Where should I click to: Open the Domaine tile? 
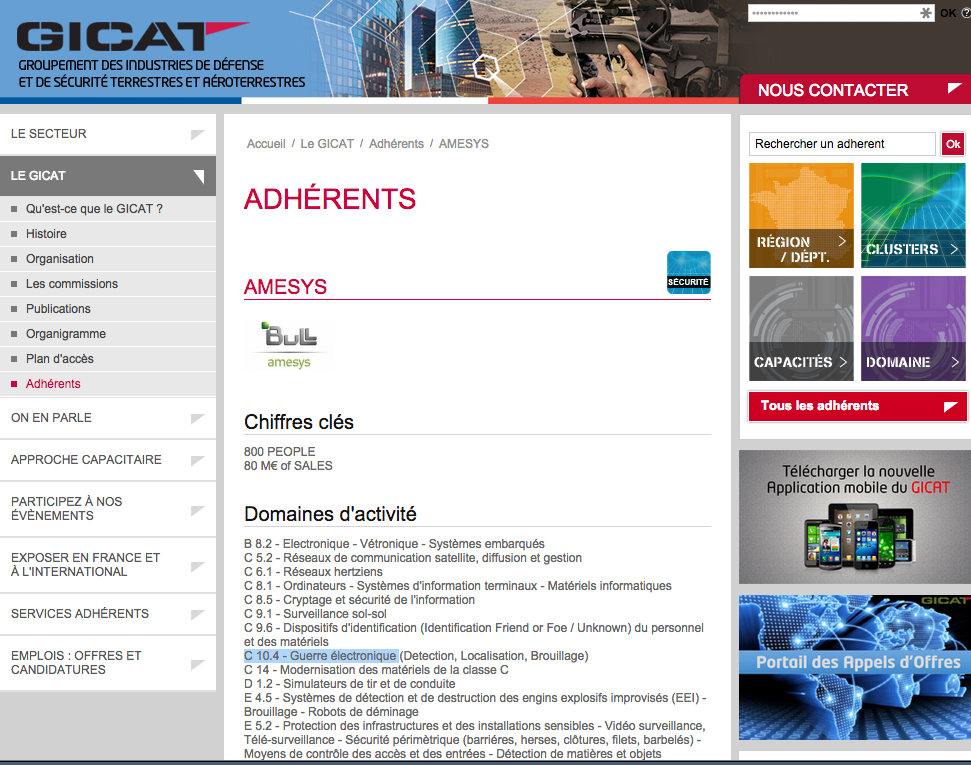click(913, 328)
